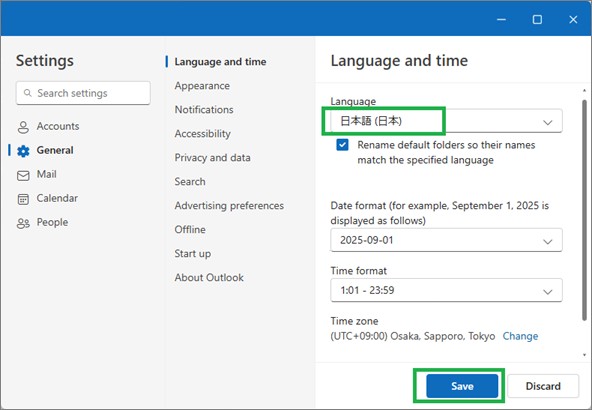
Task: Click the Change time zone link
Action: [x=520, y=336]
